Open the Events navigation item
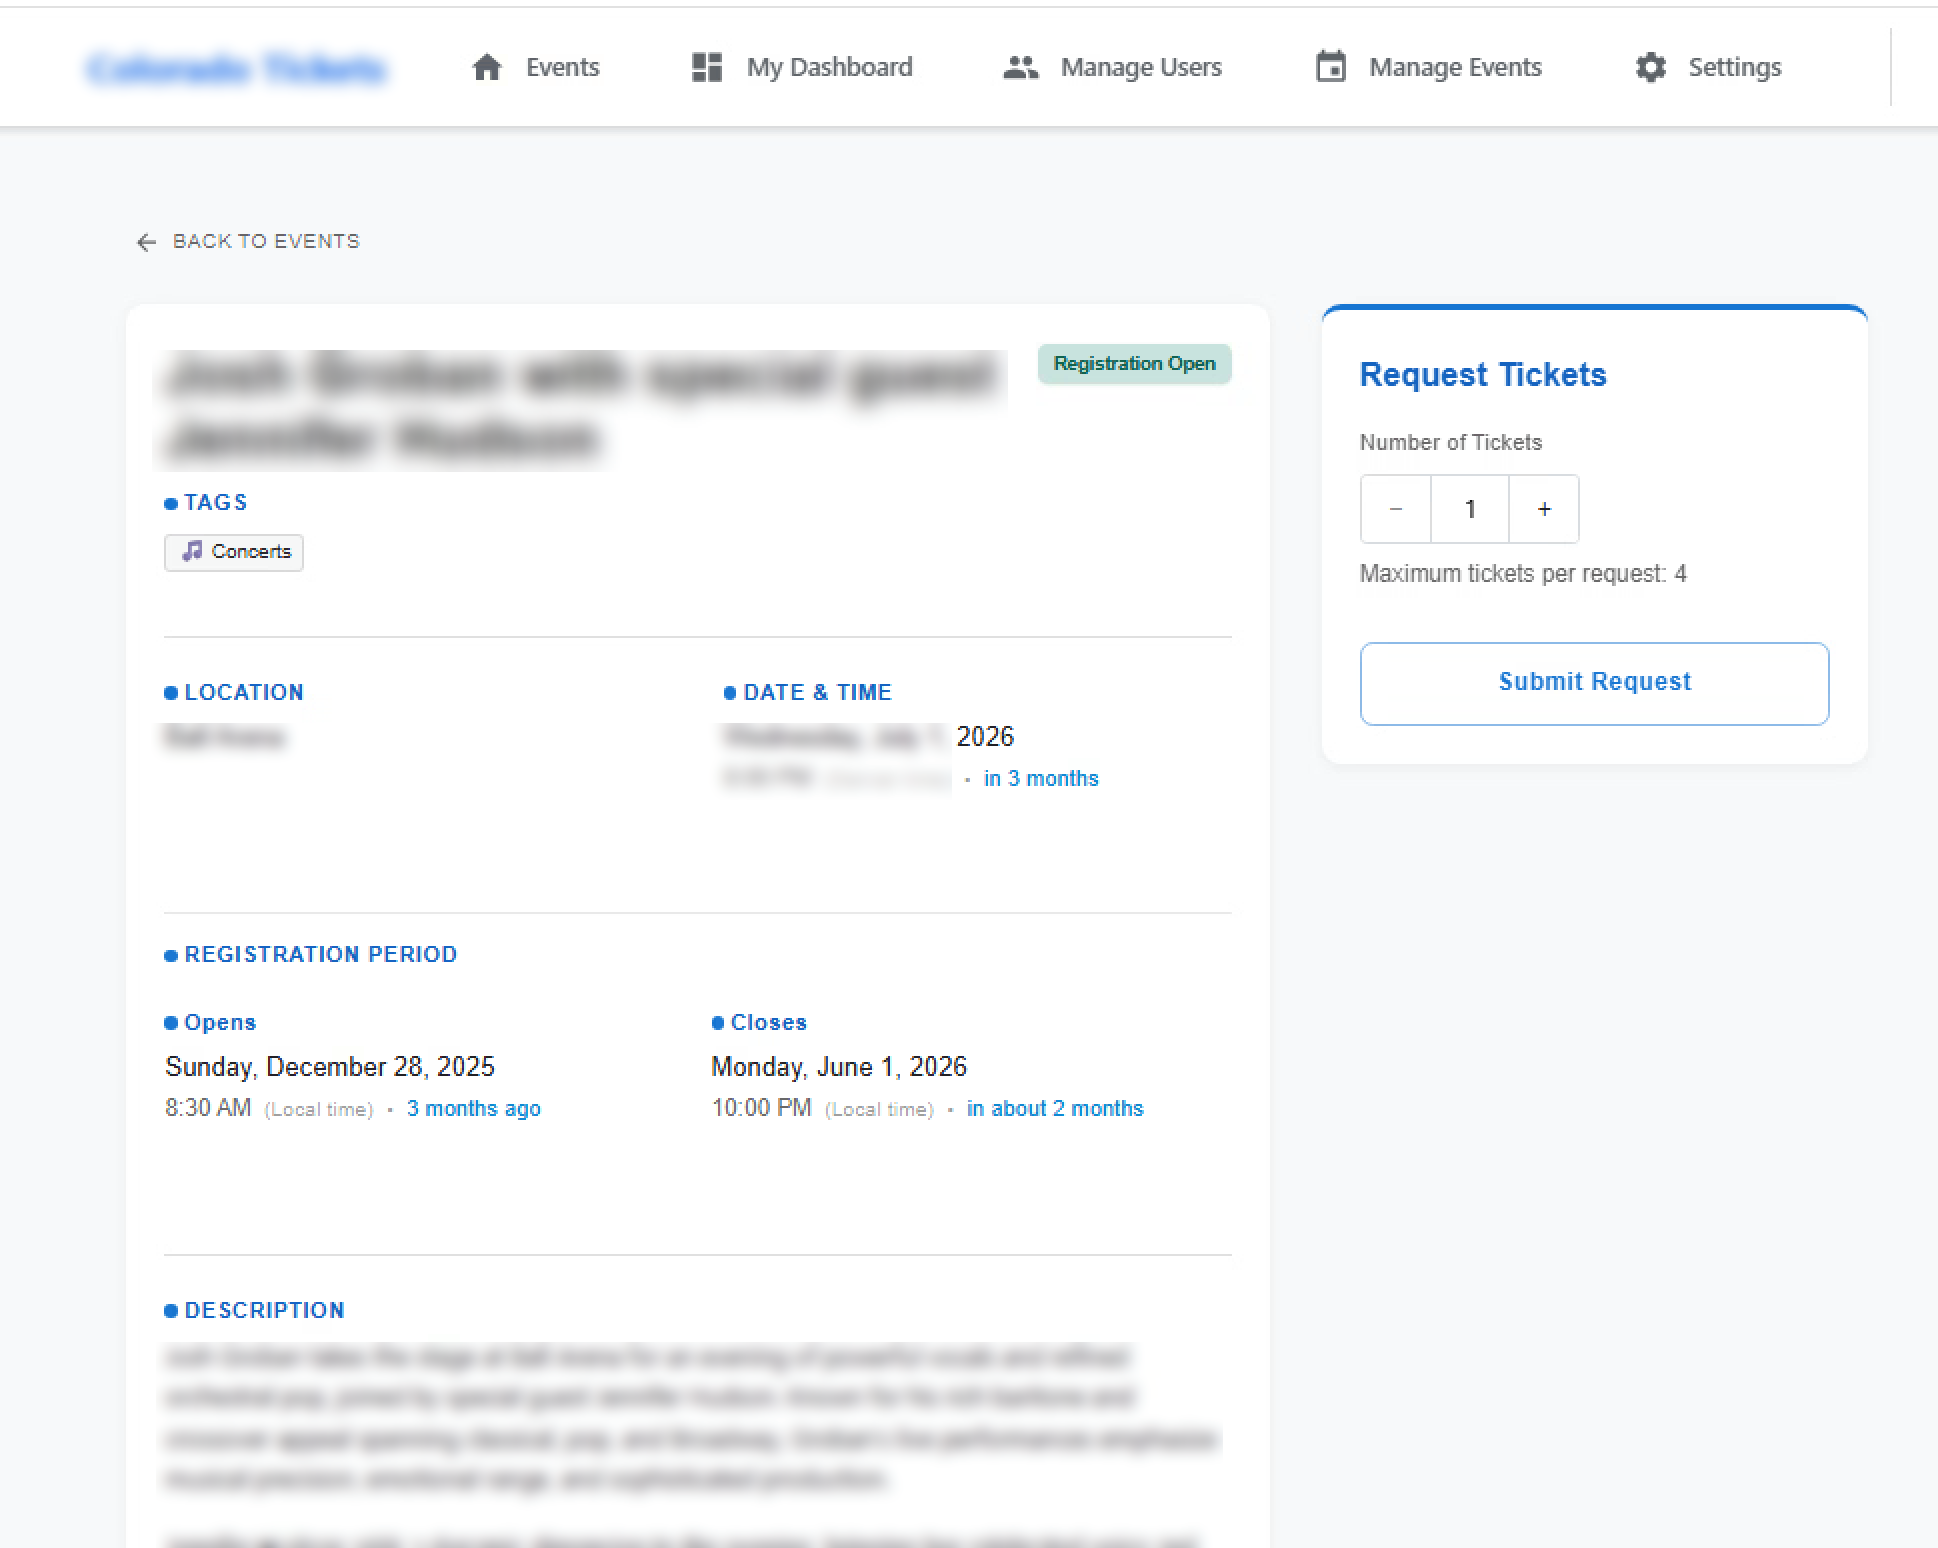Image resolution: width=1938 pixels, height=1548 pixels. 561,67
